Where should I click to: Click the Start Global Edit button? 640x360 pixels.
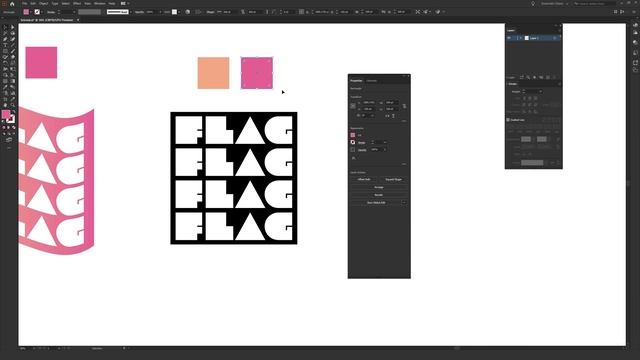376,202
